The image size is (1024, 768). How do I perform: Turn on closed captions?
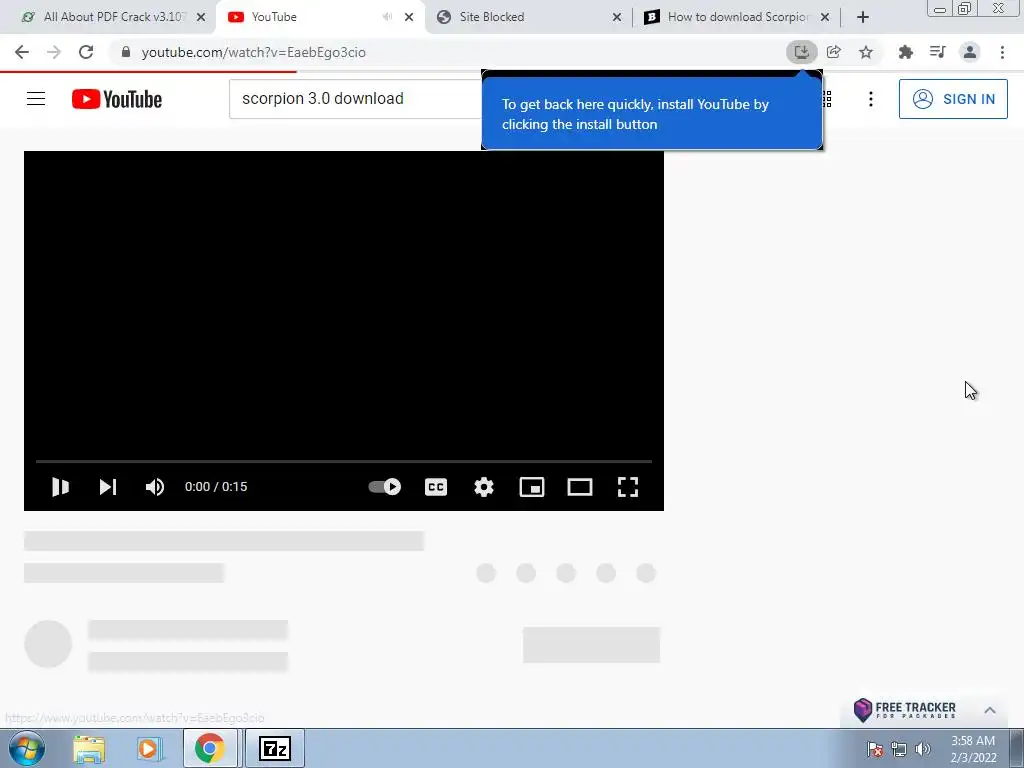(x=436, y=487)
